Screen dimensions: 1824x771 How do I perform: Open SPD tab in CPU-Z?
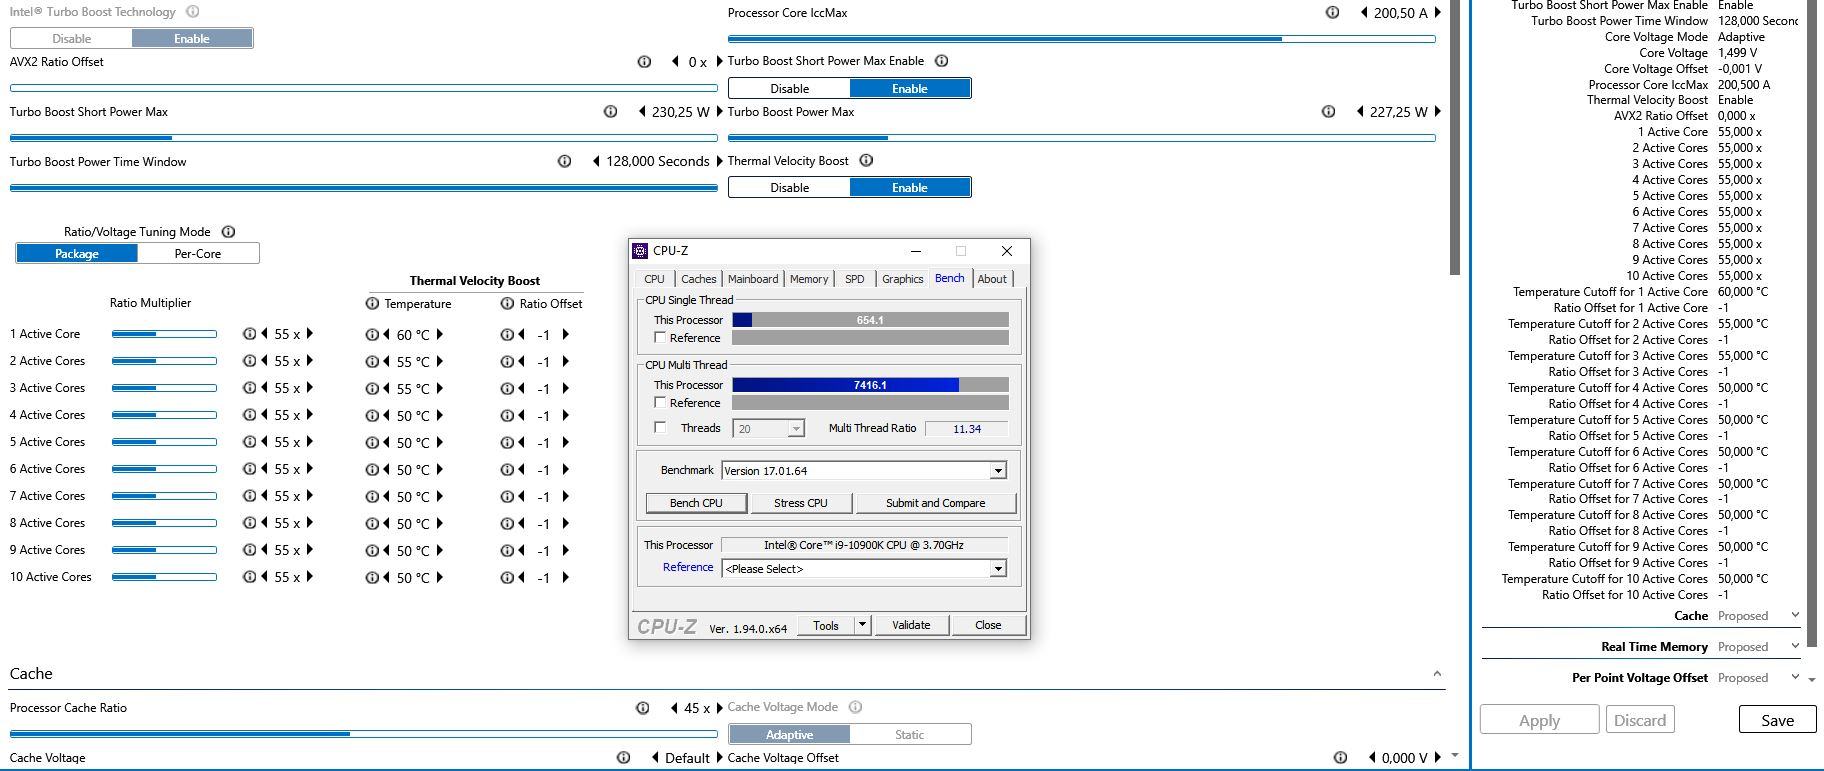click(854, 279)
